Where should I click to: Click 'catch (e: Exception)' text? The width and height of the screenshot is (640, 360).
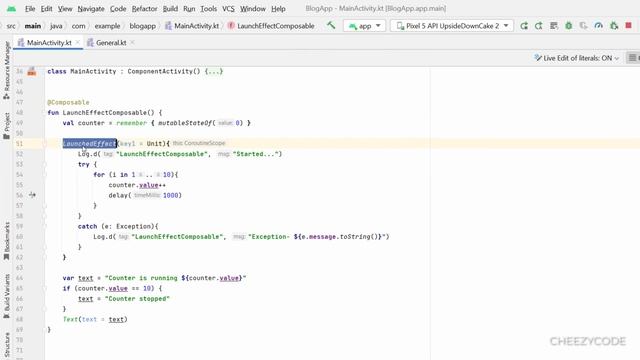pos(116,226)
